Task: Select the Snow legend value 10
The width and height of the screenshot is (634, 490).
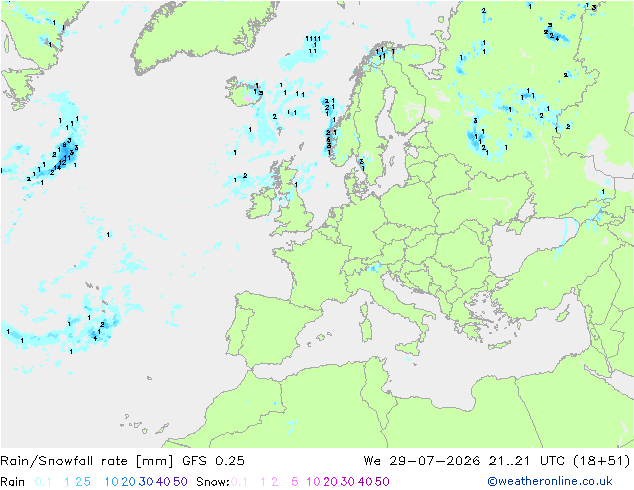Action: tap(313, 482)
